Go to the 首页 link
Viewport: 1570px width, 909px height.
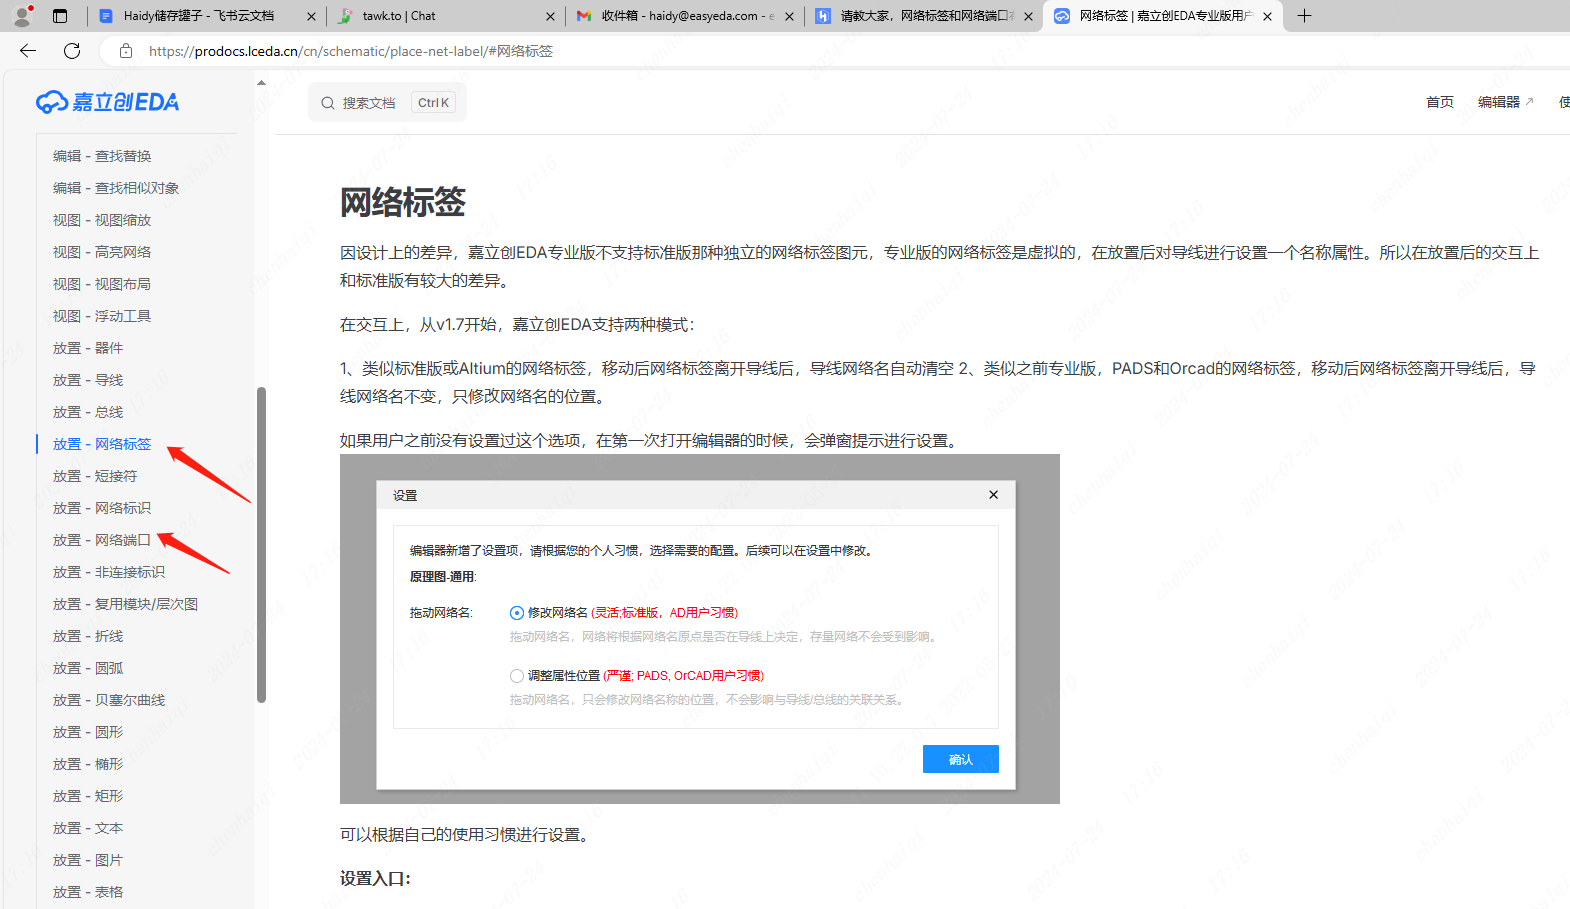click(x=1439, y=102)
